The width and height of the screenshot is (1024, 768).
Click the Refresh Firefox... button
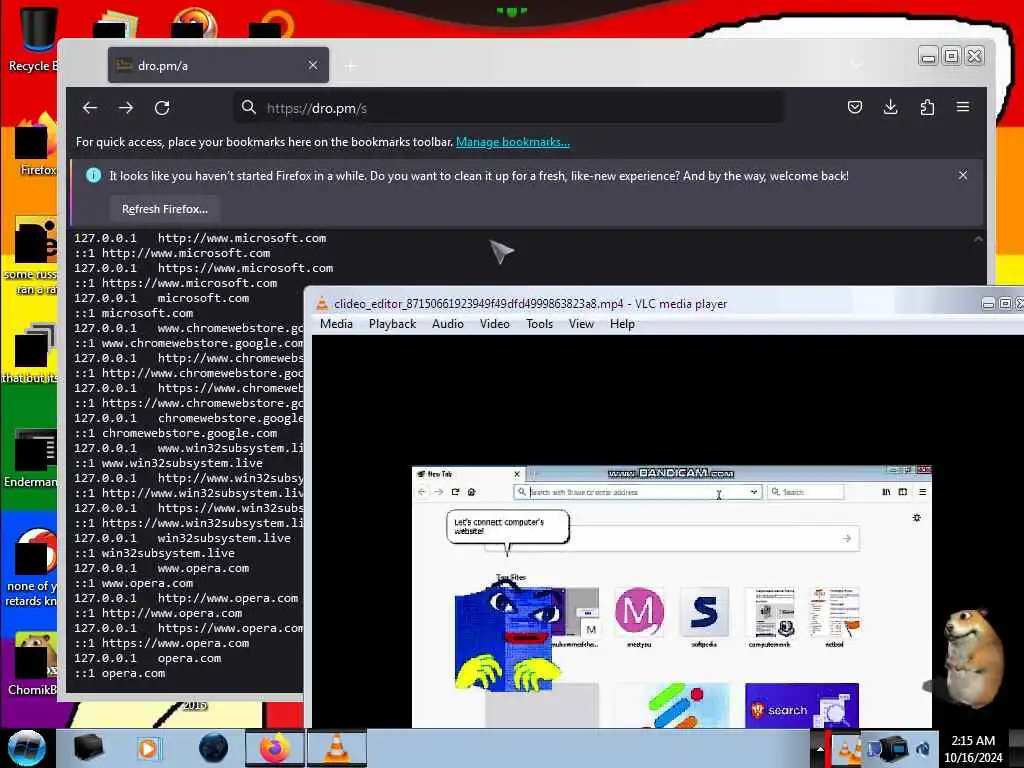coord(165,209)
